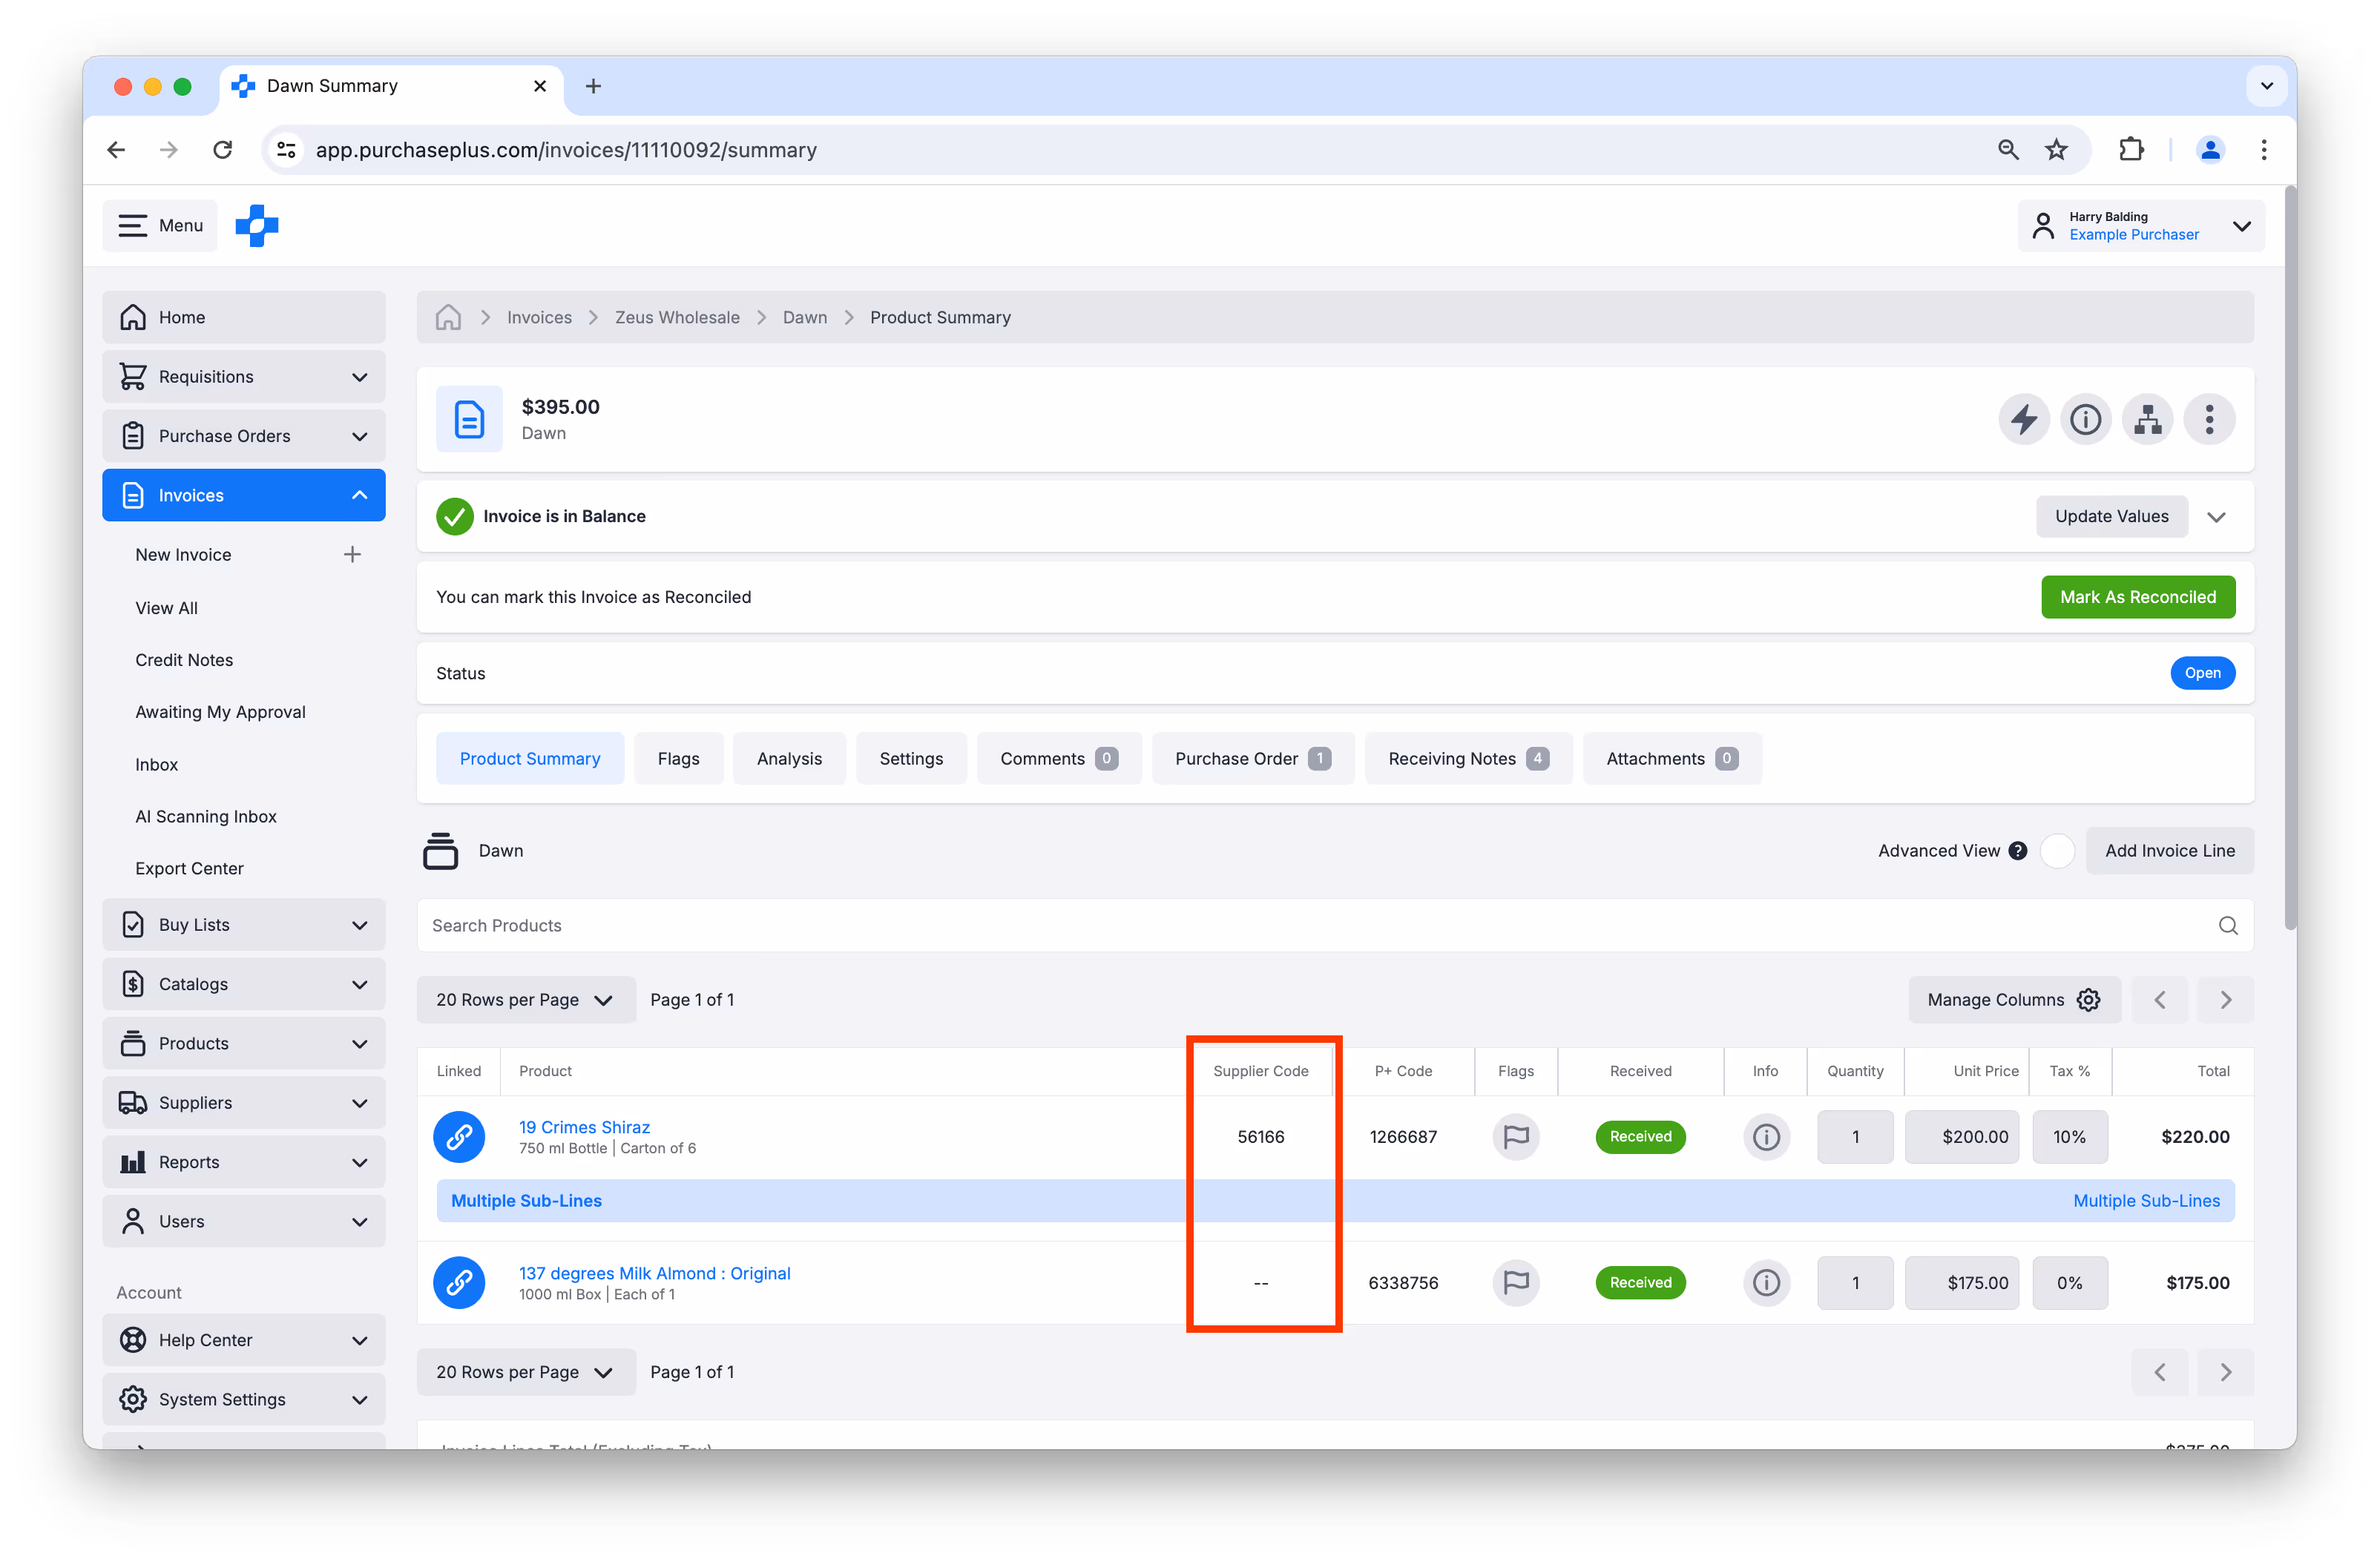Image resolution: width=2380 pixels, height=1559 pixels.
Task: Open the three-dot more options menu
Action: coord(2209,419)
